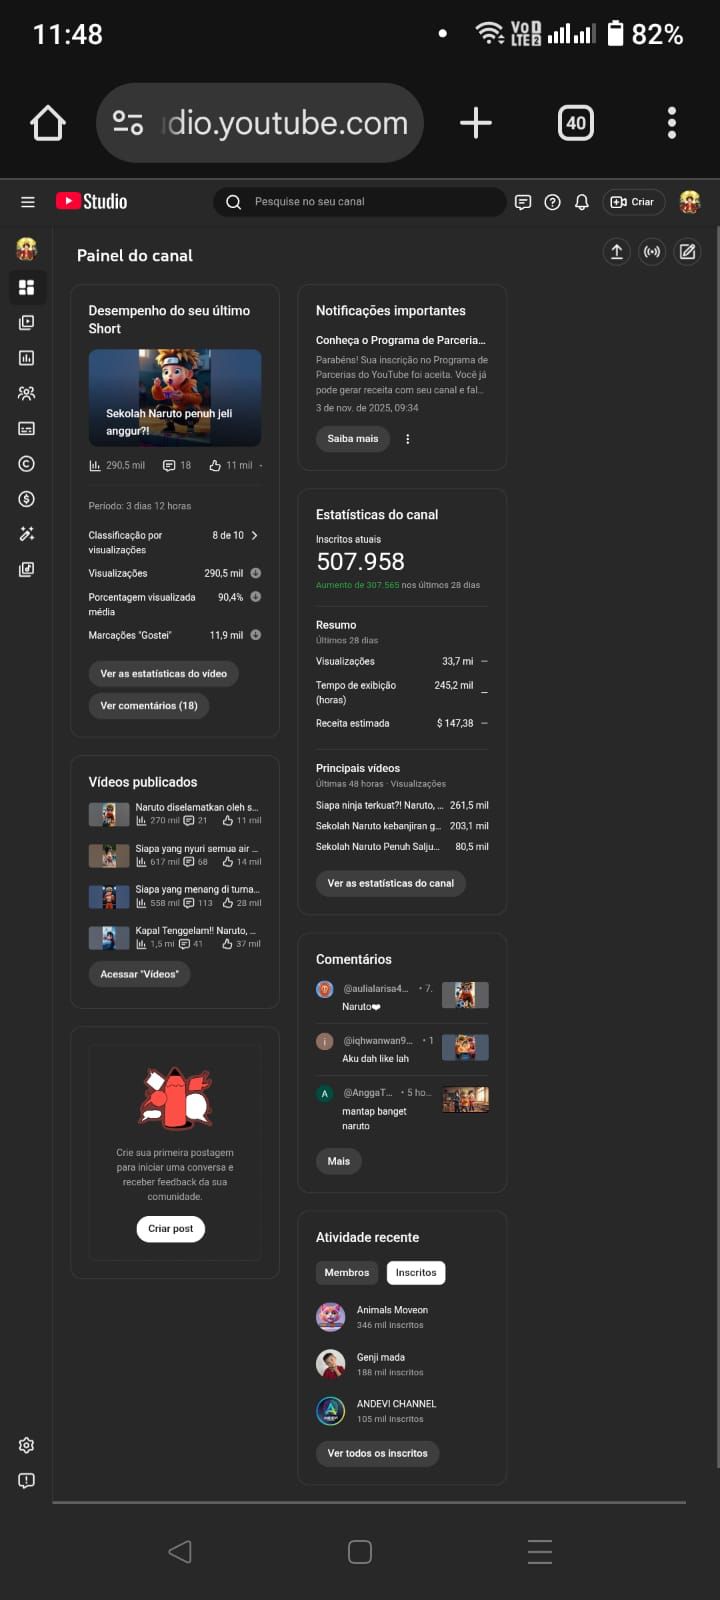720x1600 pixels.
Task: Expand the 8 de 10 ranking chevron
Action: click(x=255, y=536)
